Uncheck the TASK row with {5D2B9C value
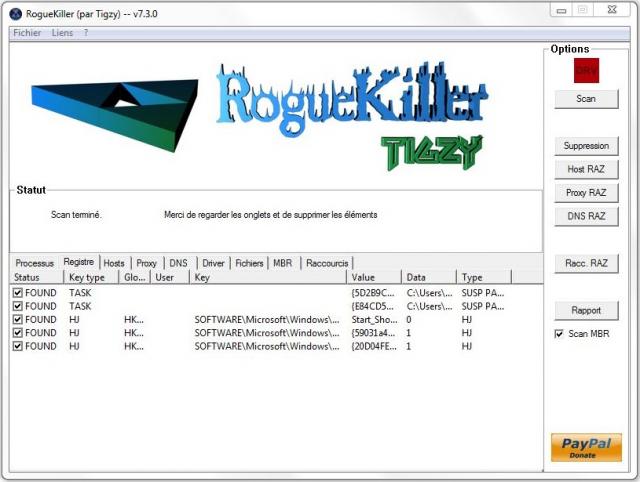The height and width of the screenshot is (482, 640). coord(18,293)
